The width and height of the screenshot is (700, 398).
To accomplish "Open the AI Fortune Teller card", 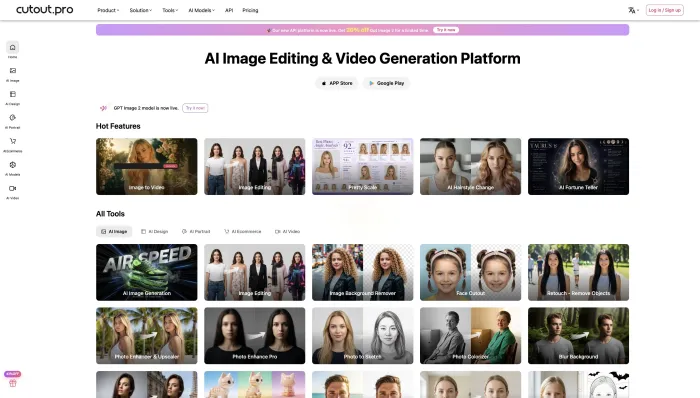I will (579, 166).
